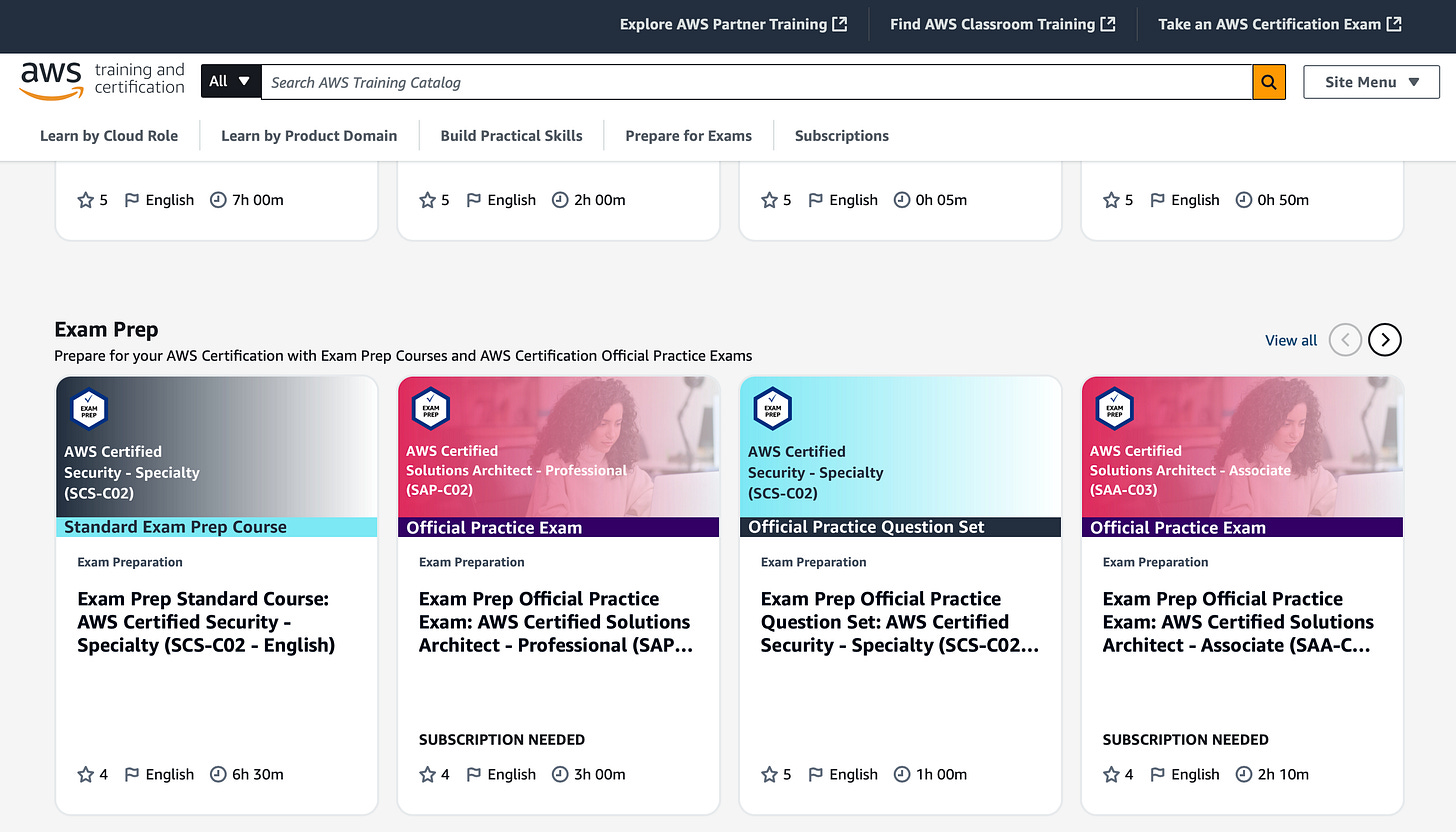Open Official Practice Exam Solutions Architect Professional title
Viewport: 1456px width, 832px height.
[555, 622]
